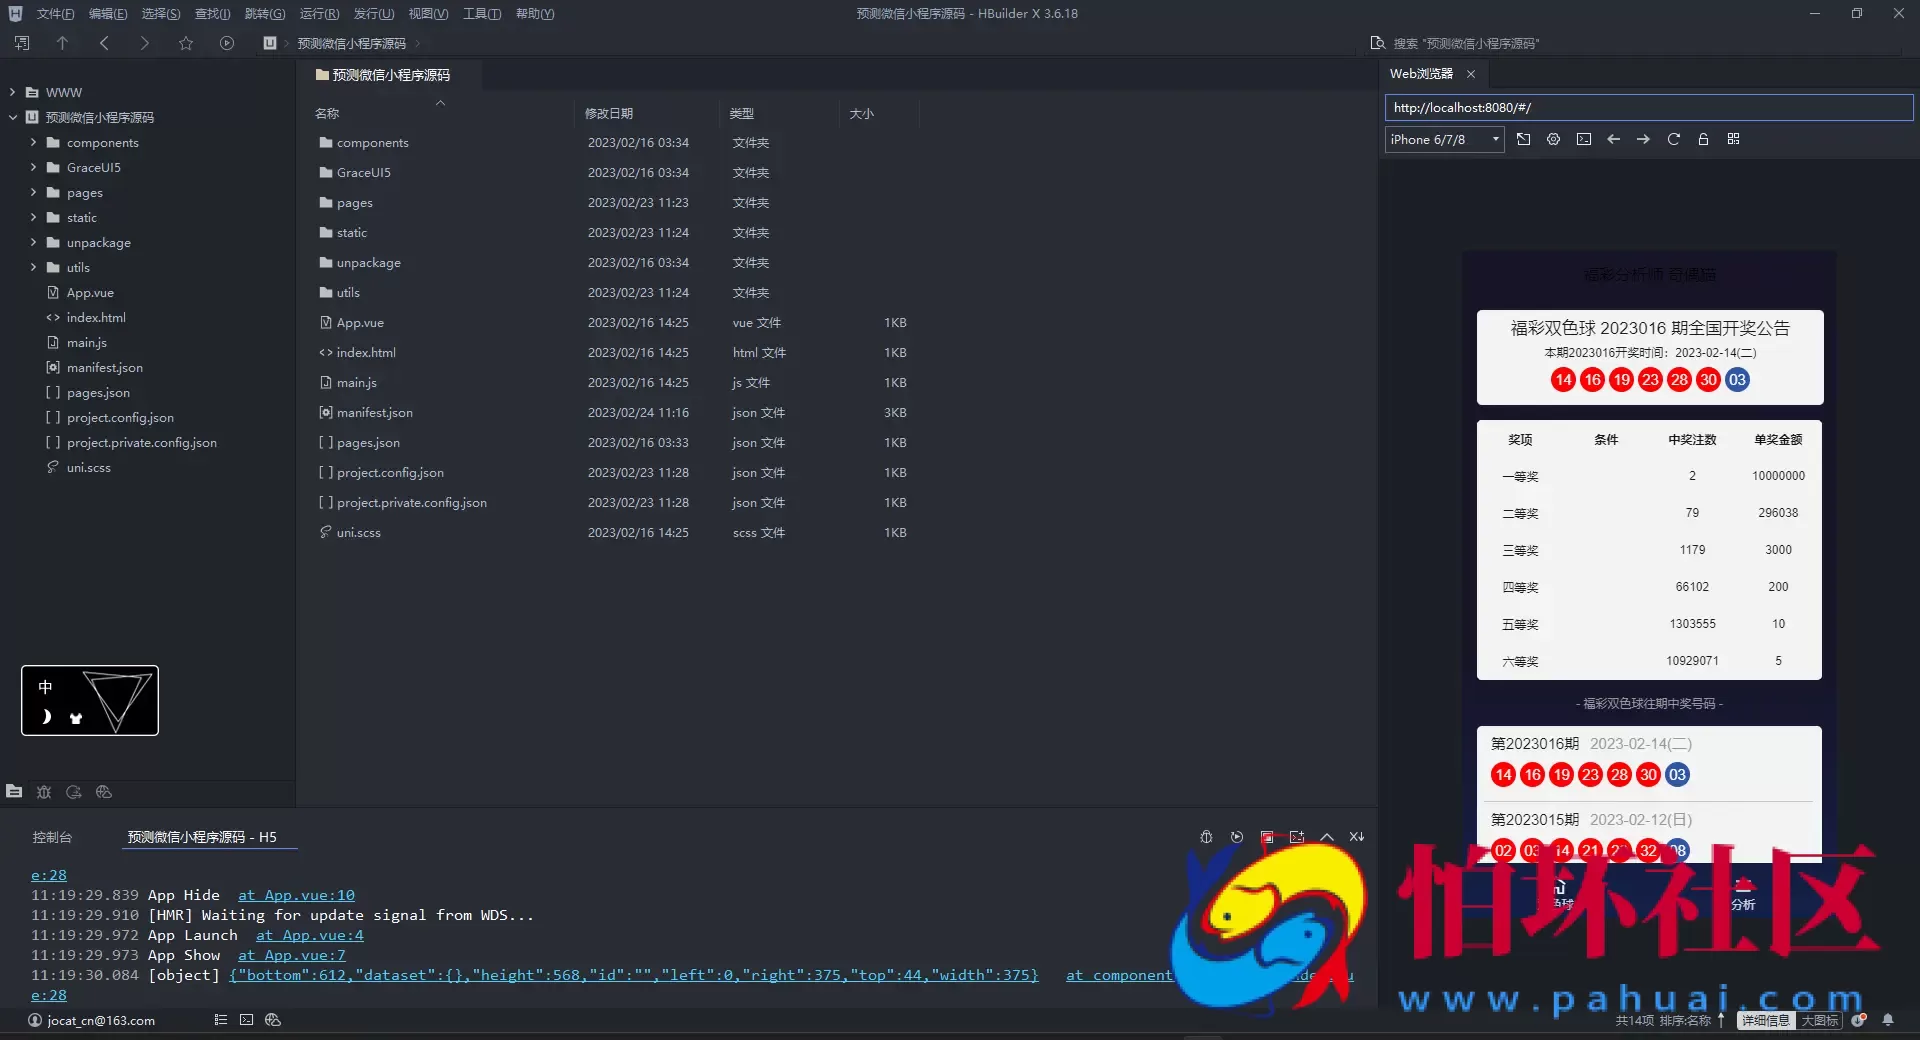This screenshot has width=1920, height=1040.
Task: Switch to 大图标 view mode
Action: pos(1819,1020)
